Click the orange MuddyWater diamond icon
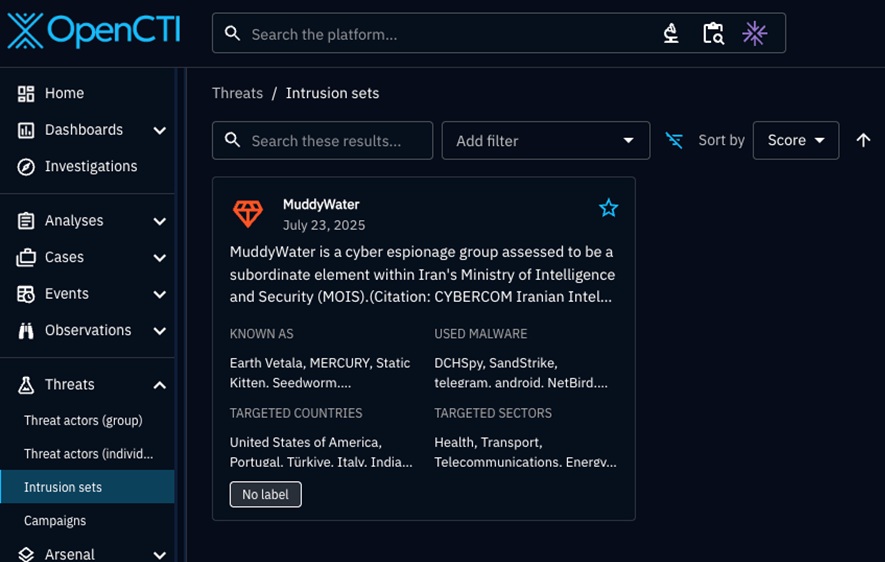Viewport: 885px width, 562px height. coord(248,214)
